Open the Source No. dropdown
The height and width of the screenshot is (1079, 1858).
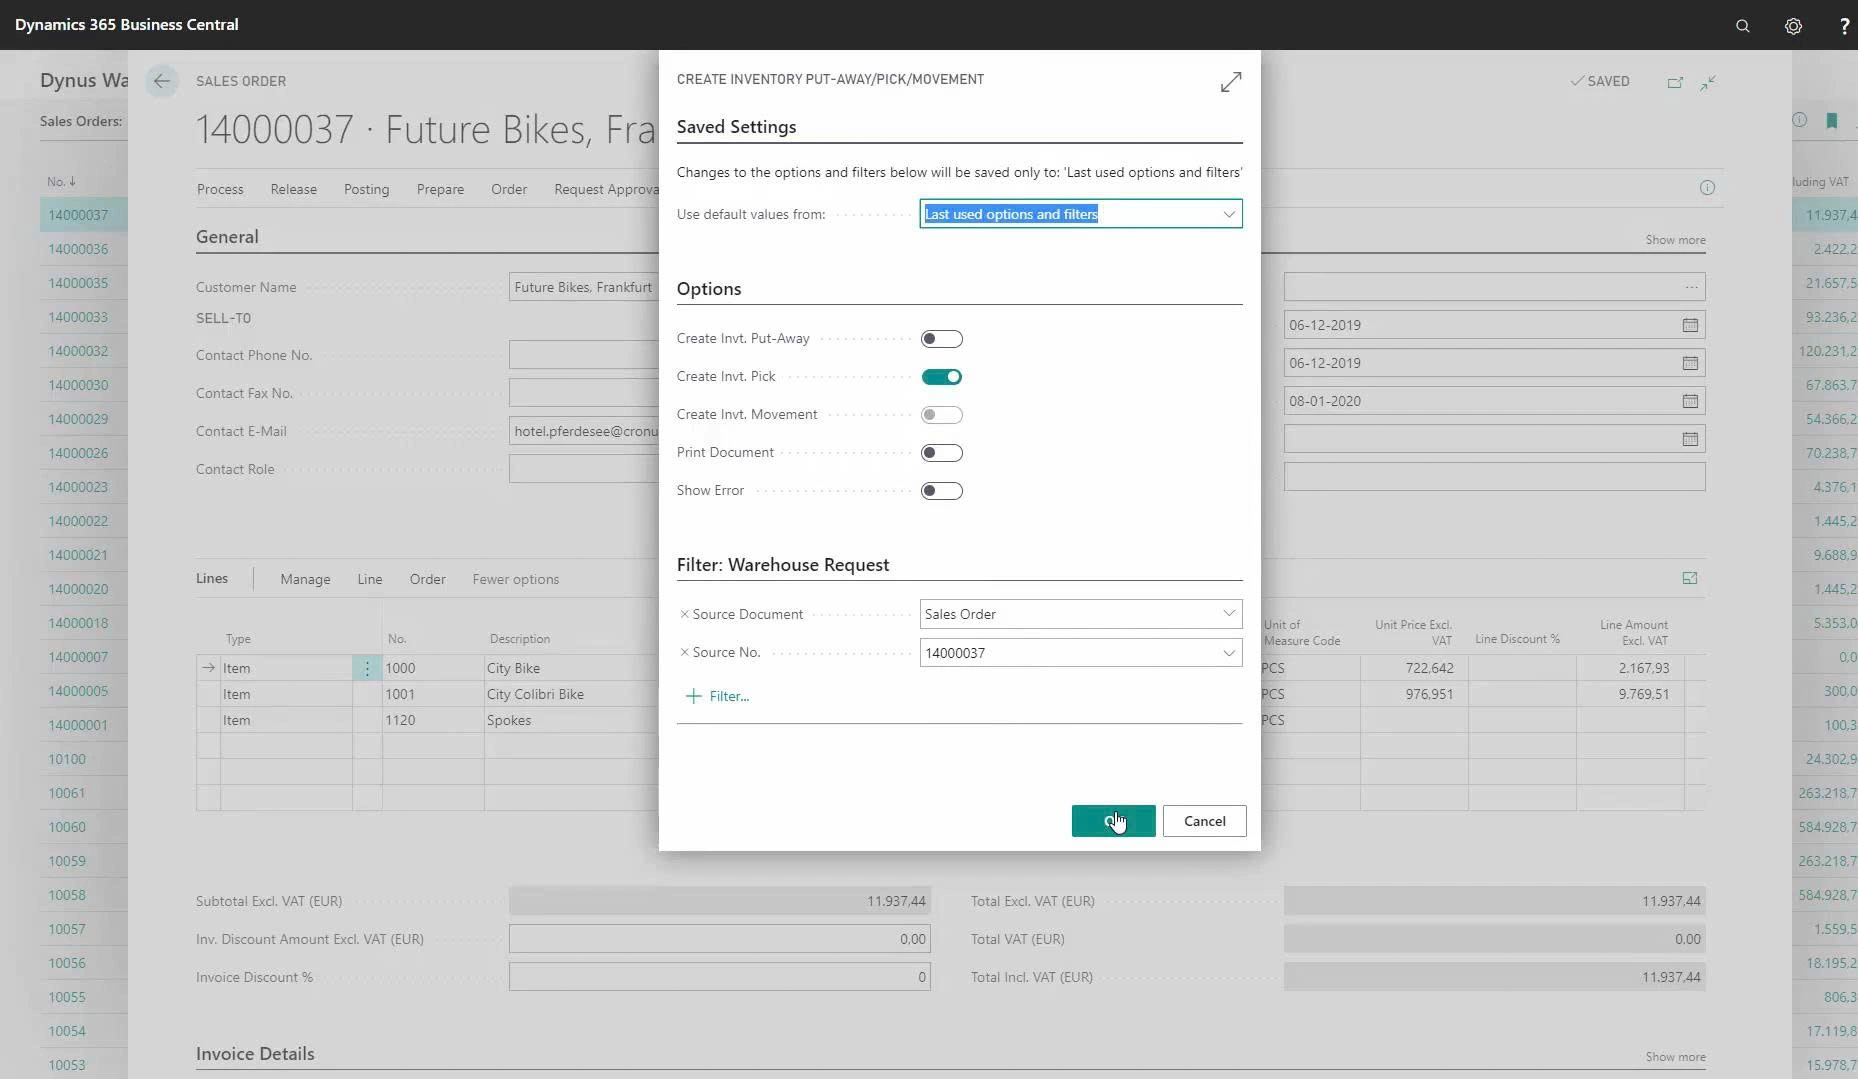click(x=1229, y=653)
